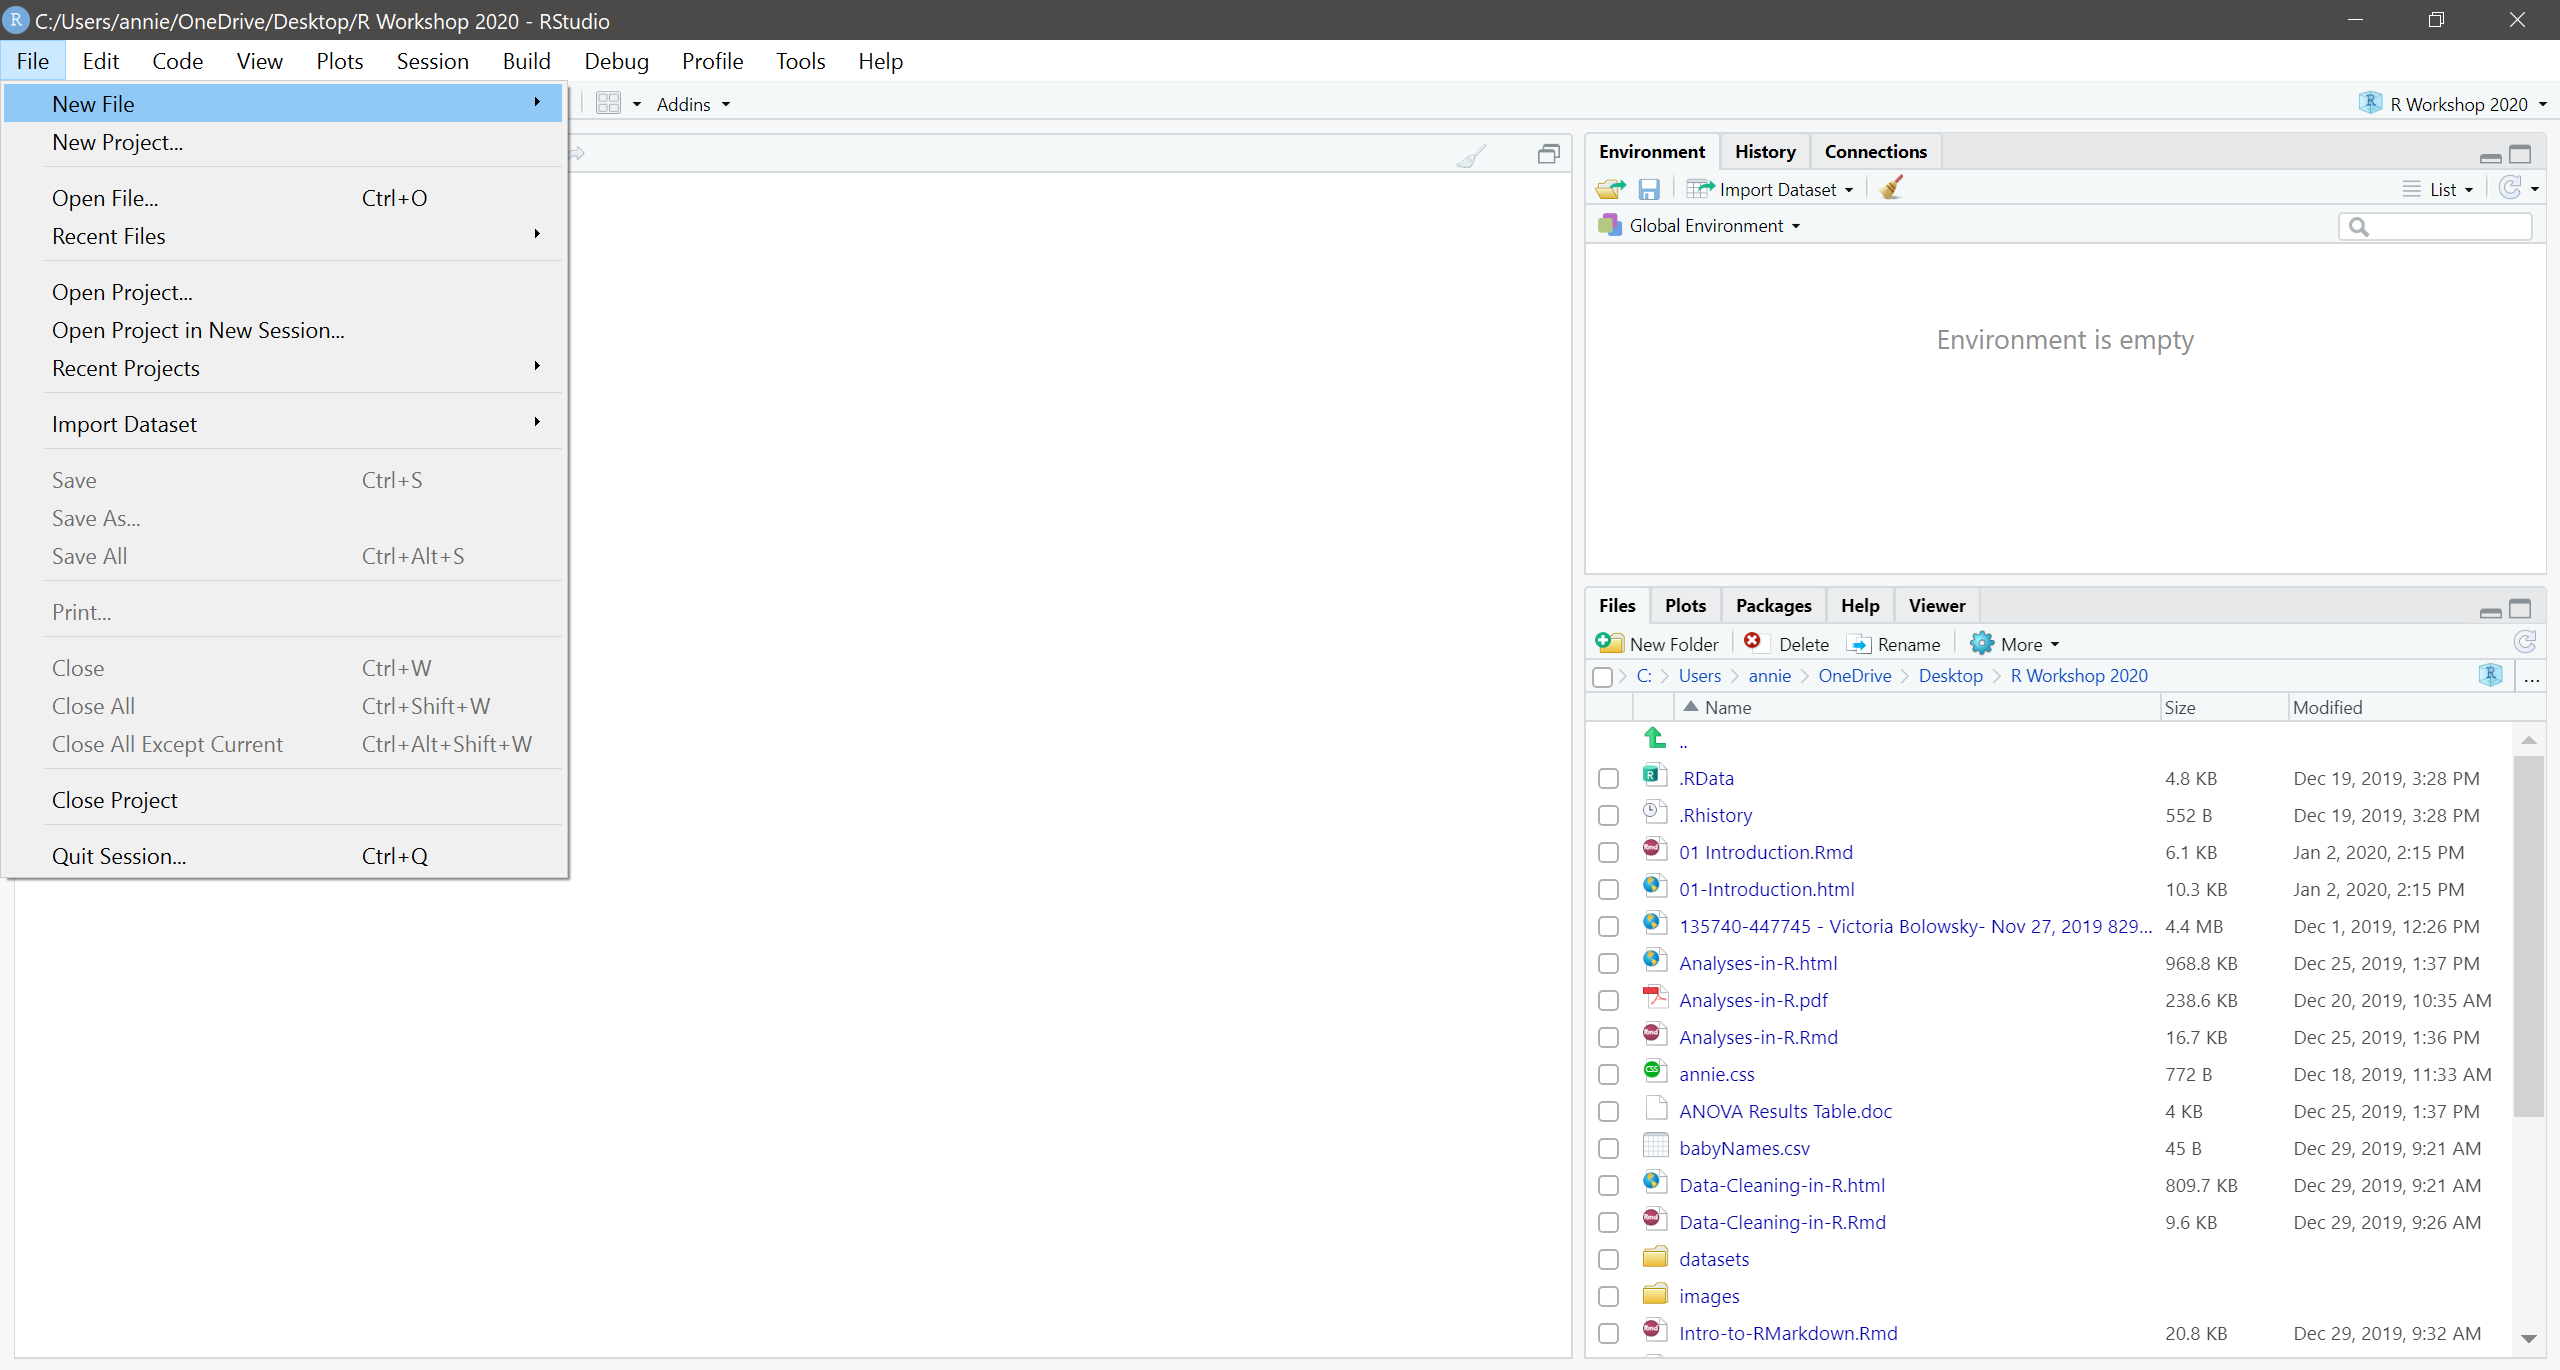The height and width of the screenshot is (1370, 2560).
Task: Open the Global Environment dropdown
Action: (x=1700, y=226)
